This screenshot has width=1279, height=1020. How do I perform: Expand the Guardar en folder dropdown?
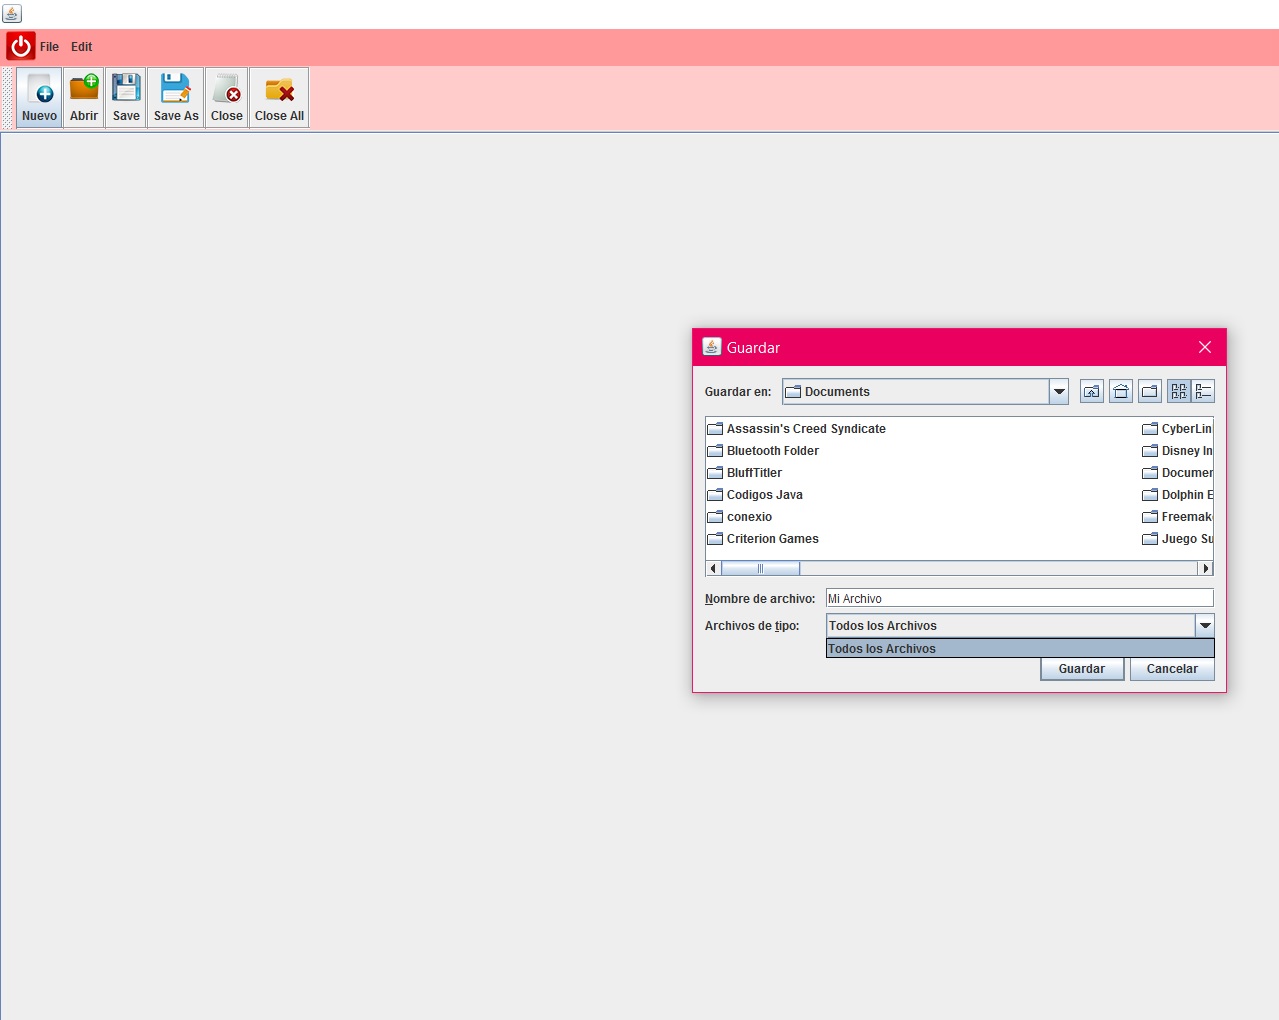tap(1059, 392)
